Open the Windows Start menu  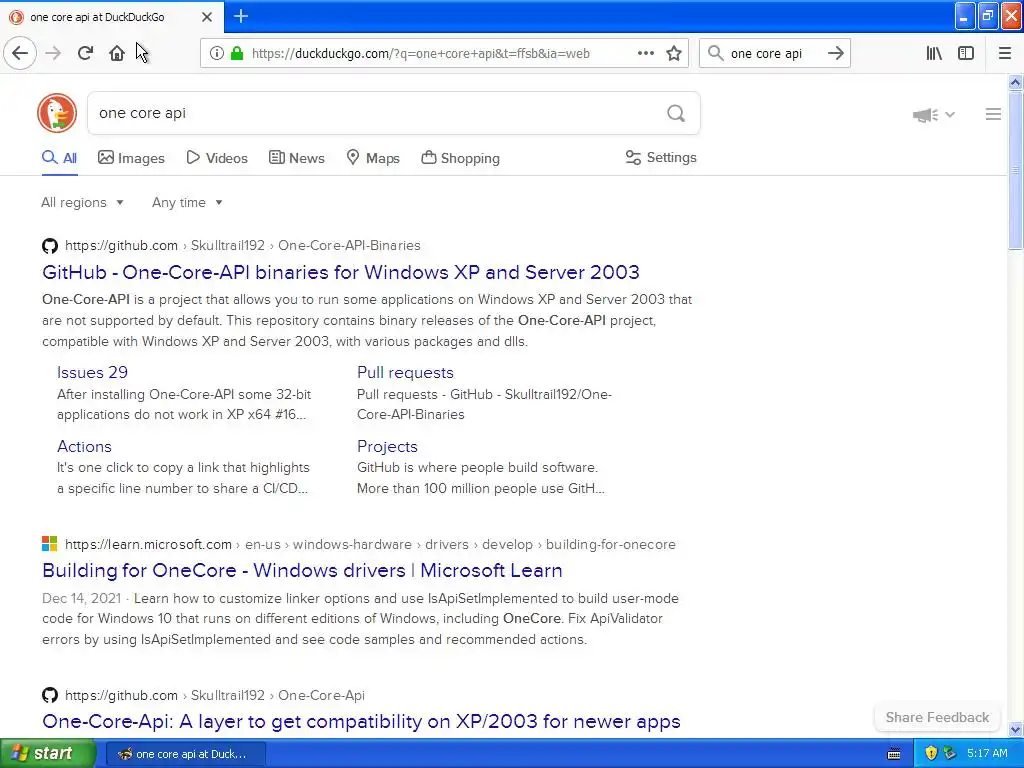[x=47, y=753]
